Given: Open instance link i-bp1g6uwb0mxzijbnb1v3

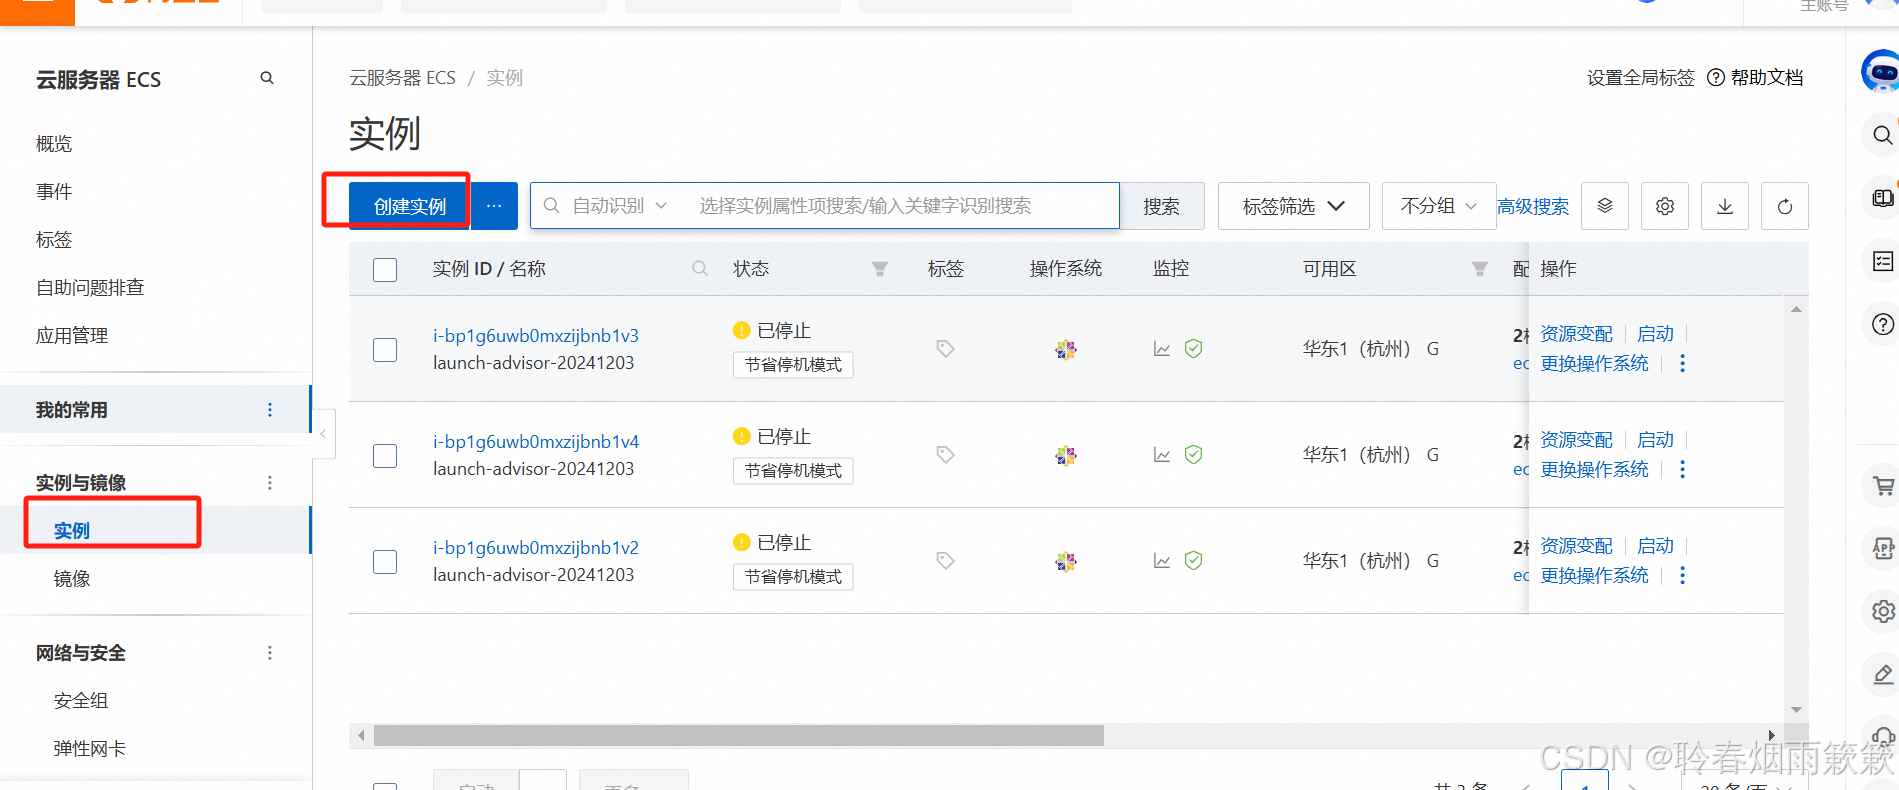Looking at the screenshot, I should pyautogui.click(x=536, y=336).
